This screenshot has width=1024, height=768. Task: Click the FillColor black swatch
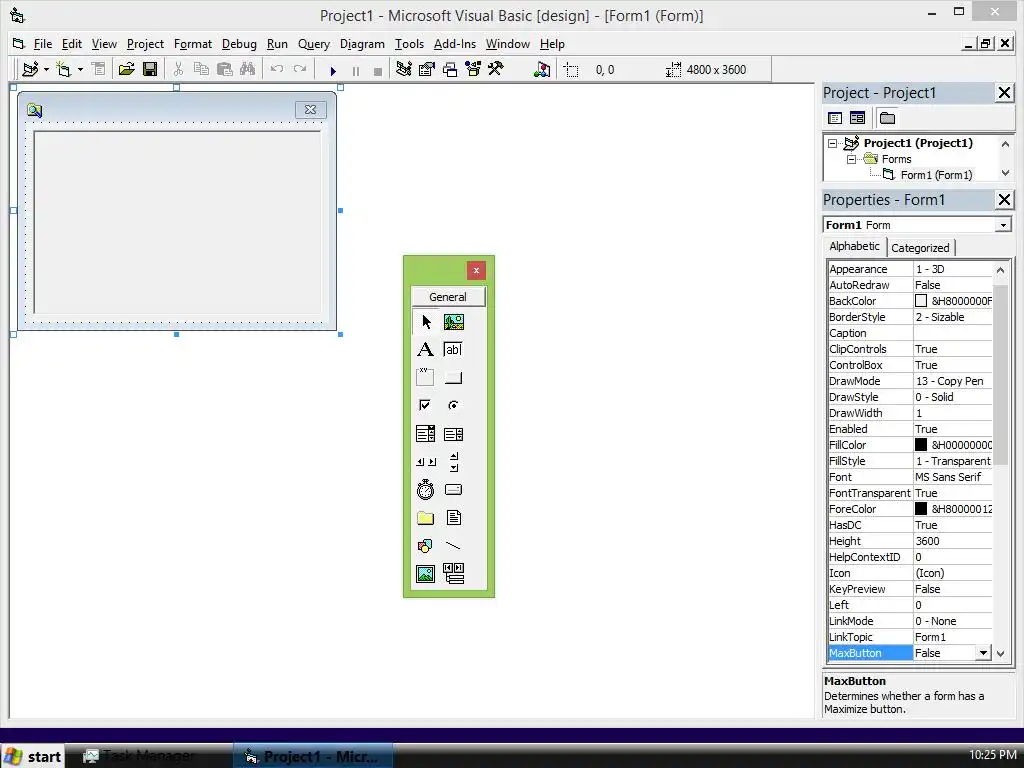click(x=921, y=445)
